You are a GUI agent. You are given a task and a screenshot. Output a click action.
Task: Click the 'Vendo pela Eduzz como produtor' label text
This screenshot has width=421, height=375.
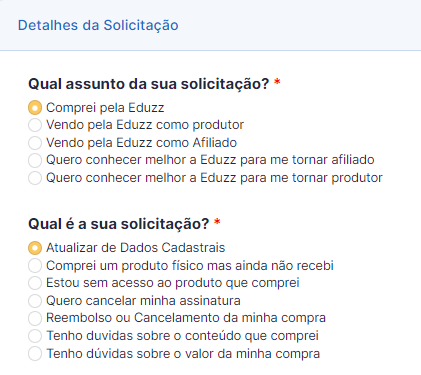[x=145, y=125]
